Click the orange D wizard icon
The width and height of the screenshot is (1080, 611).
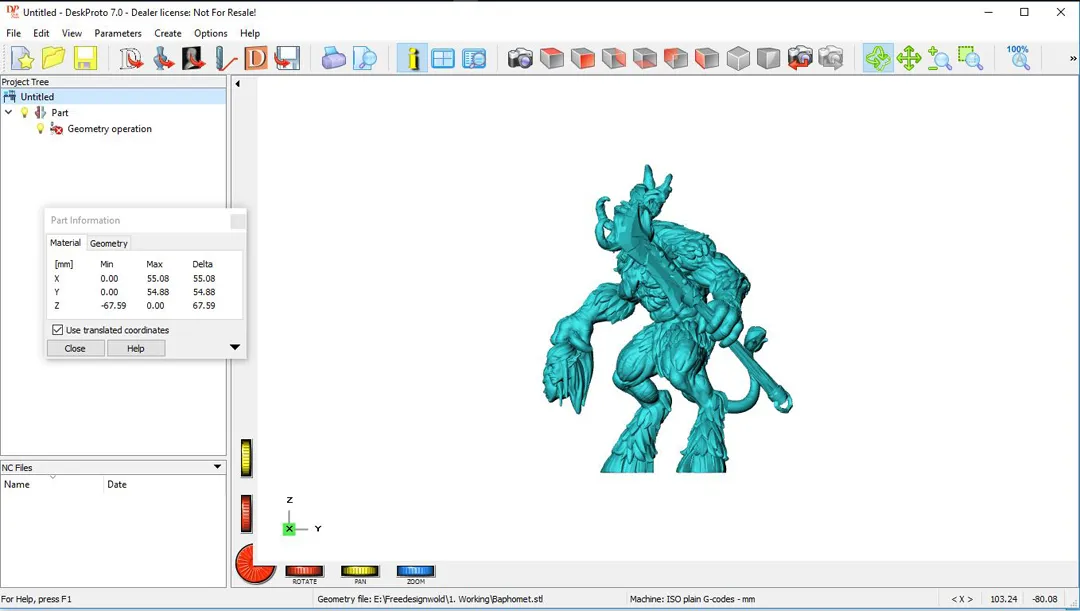point(256,59)
